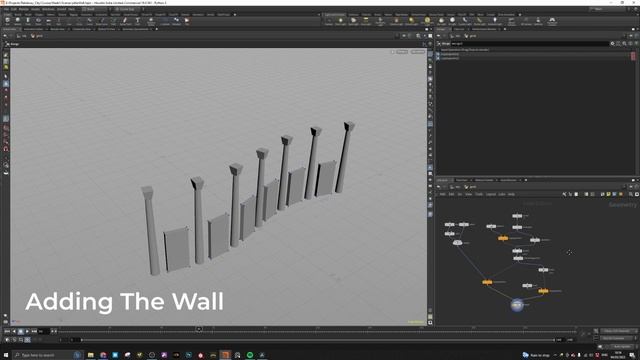Select the Box shelf tool

click(x=7, y=21)
